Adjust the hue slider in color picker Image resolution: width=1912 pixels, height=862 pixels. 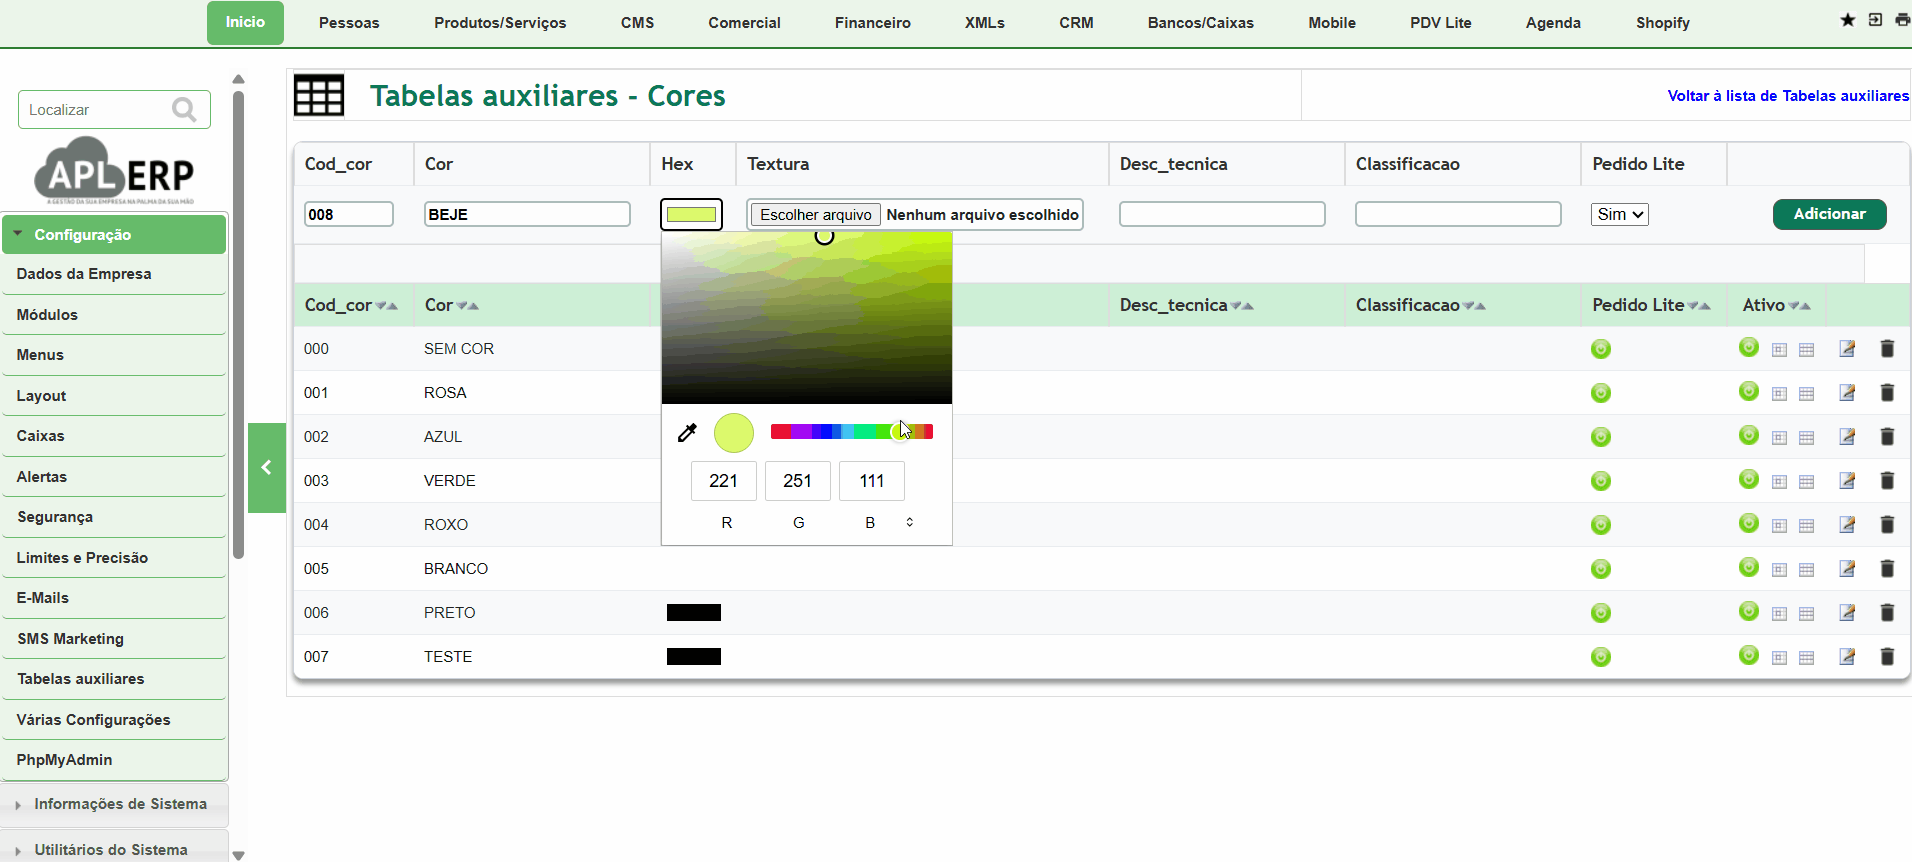pos(852,431)
